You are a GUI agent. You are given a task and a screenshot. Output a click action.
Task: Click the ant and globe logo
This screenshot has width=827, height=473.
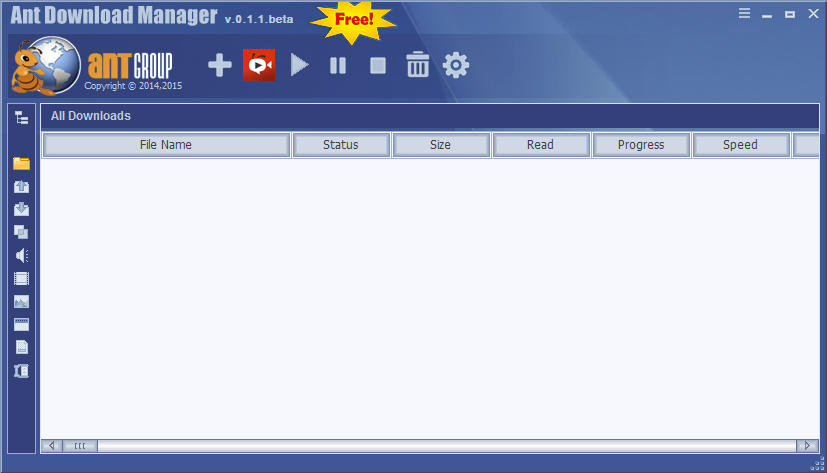[x=45, y=66]
